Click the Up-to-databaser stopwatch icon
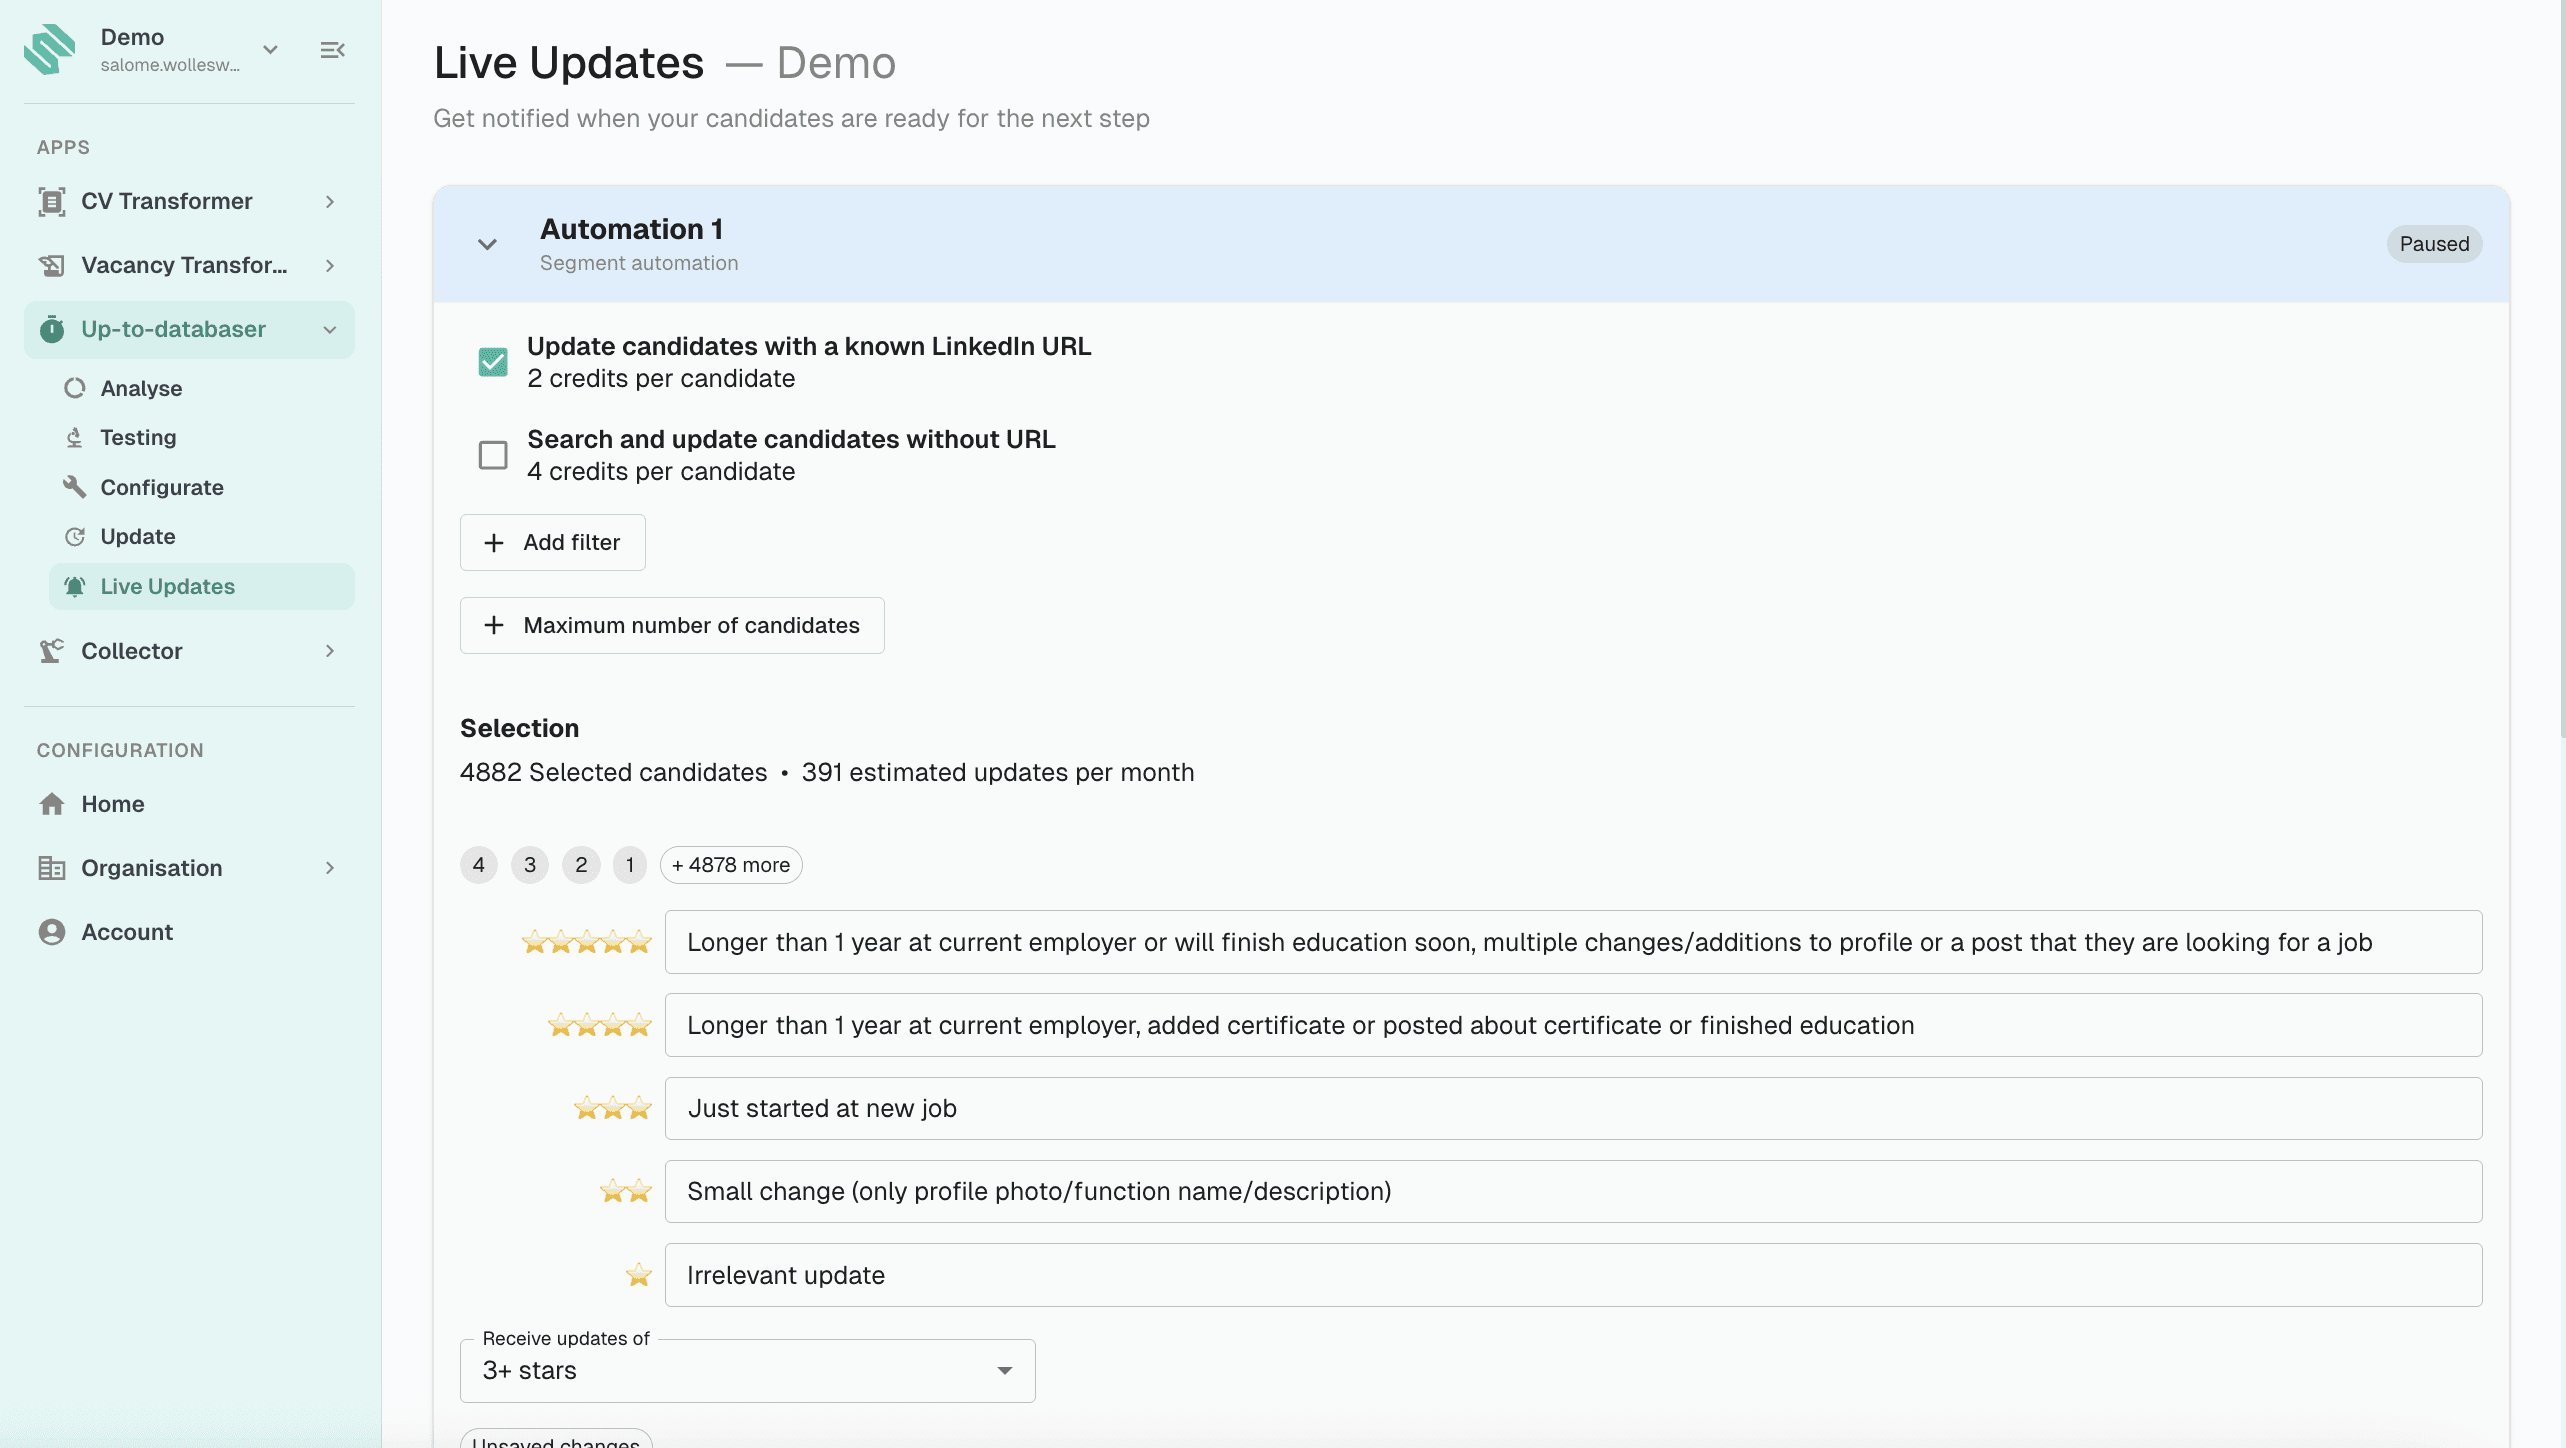This screenshot has height=1448, width=2566. [52, 329]
